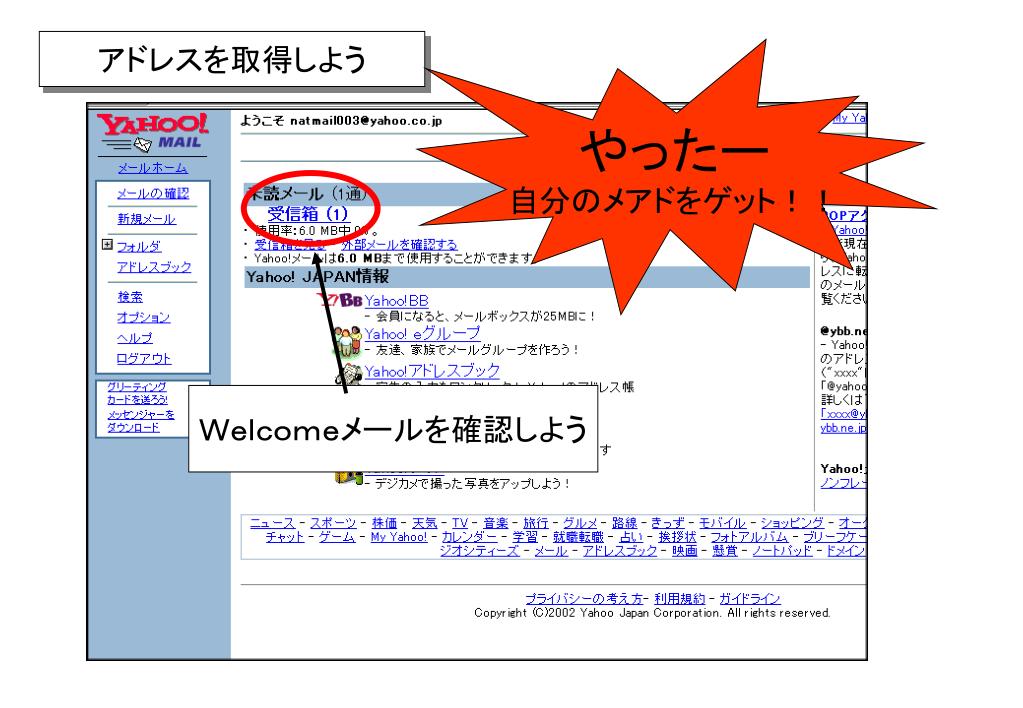Open 懸賞 in the footer directory
The height and width of the screenshot is (708, 1023).
tap(725, 550)
